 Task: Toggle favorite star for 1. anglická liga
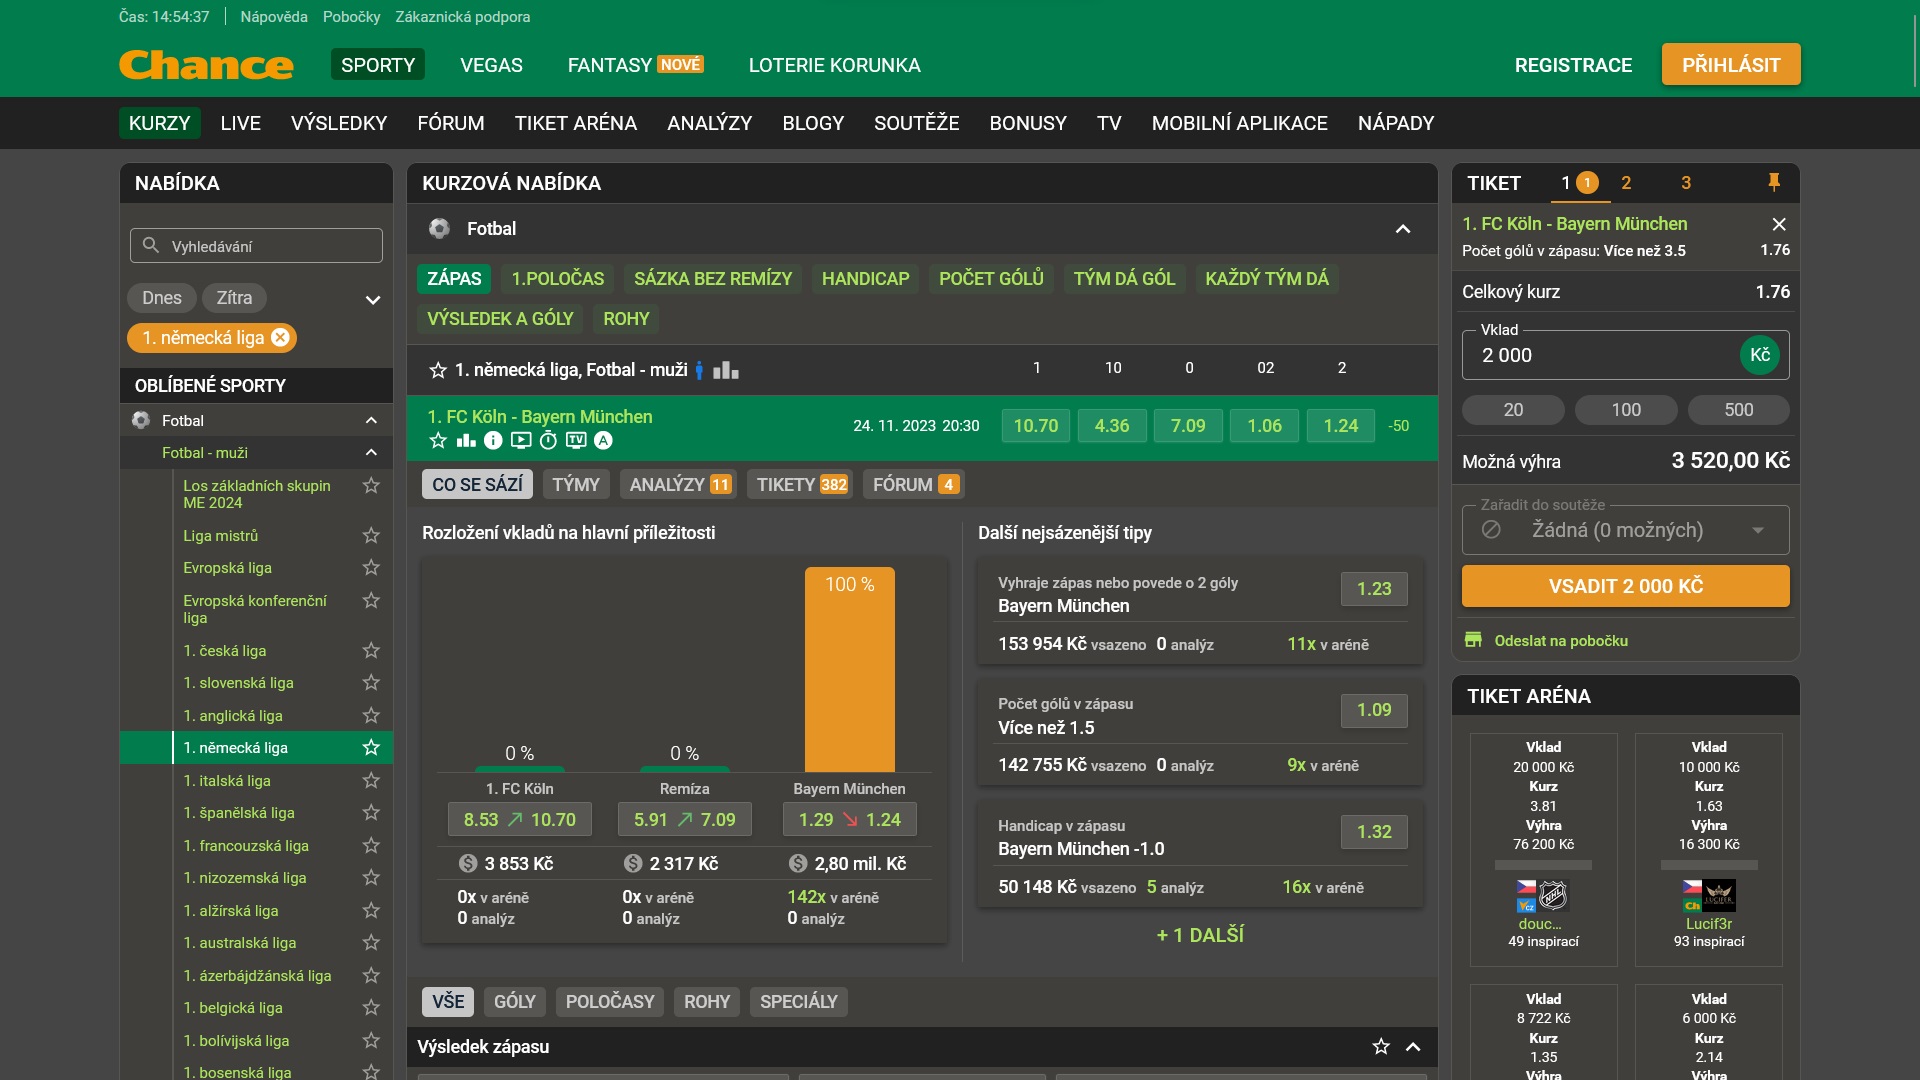(371, 715)
